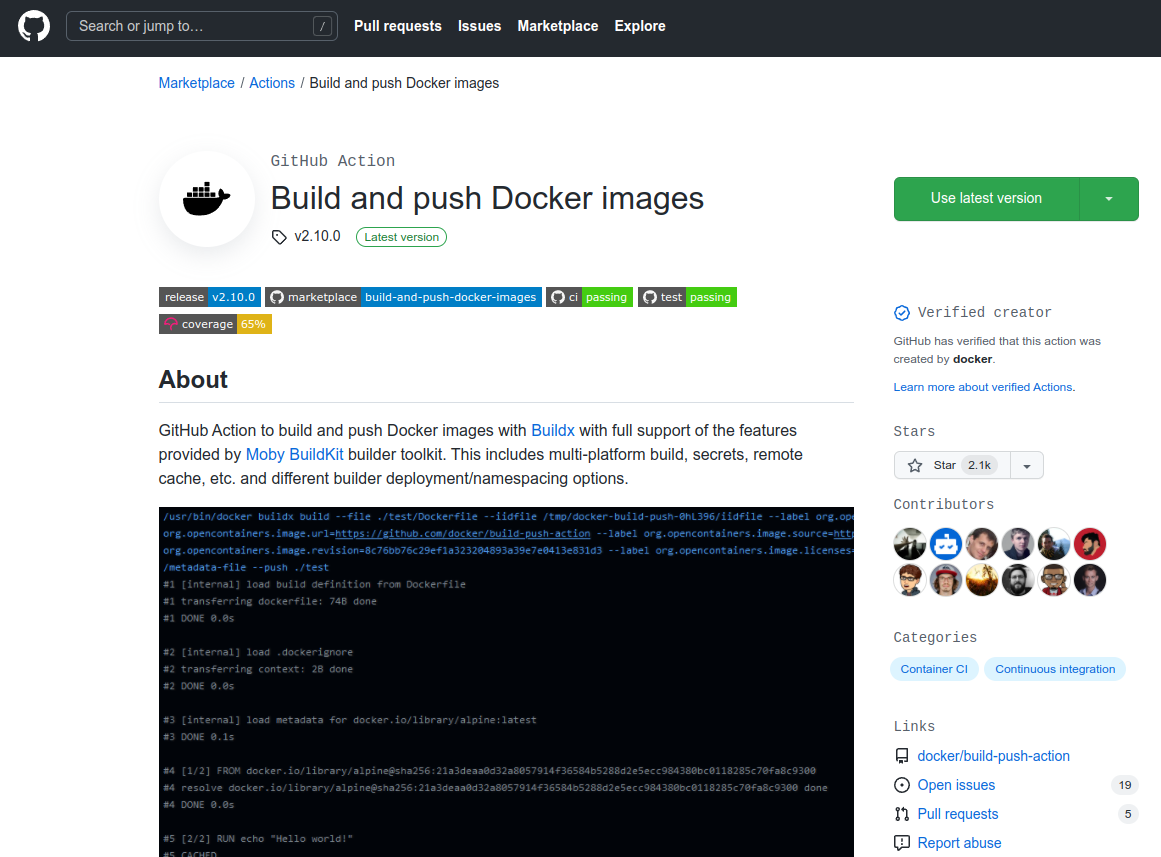Focus the Search or jump to field

click(x=202, y=26)
